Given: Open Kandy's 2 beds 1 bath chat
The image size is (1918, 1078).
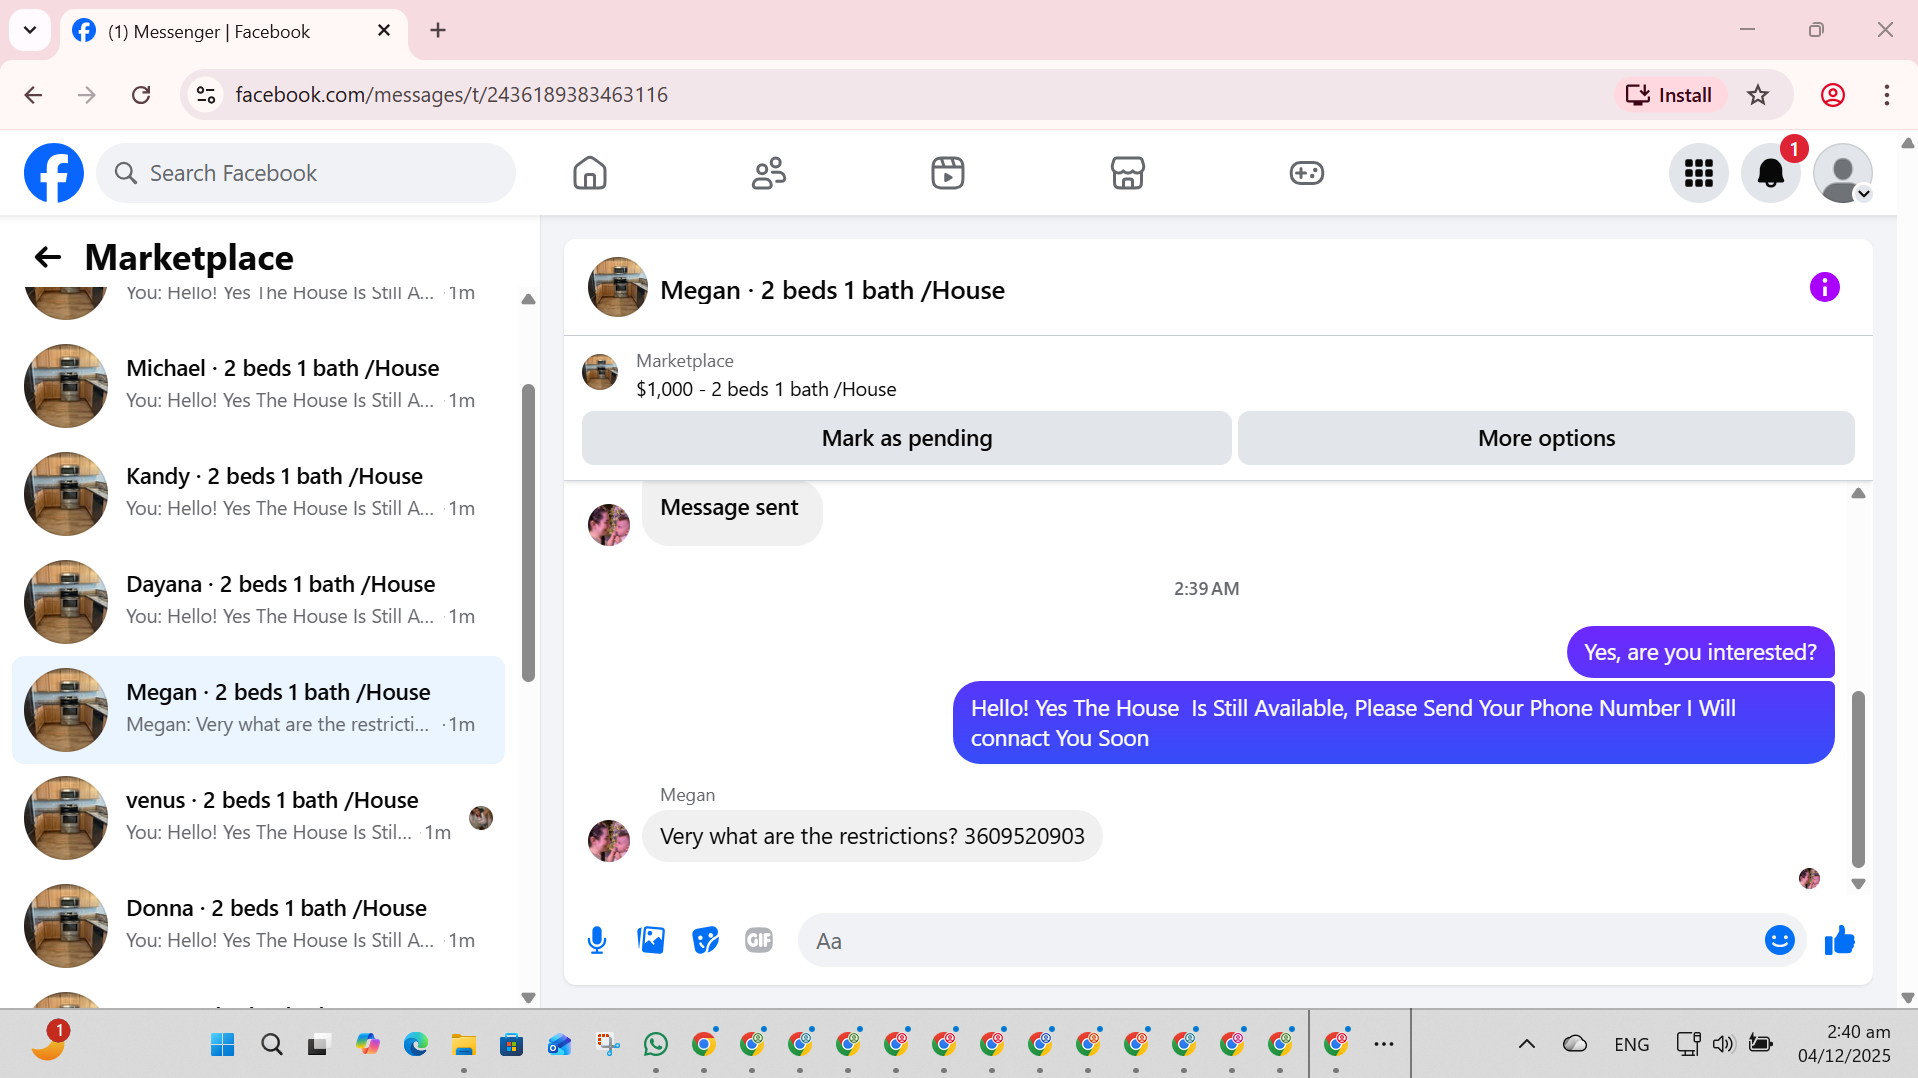Looking at the screenshot, I should 258,493.
